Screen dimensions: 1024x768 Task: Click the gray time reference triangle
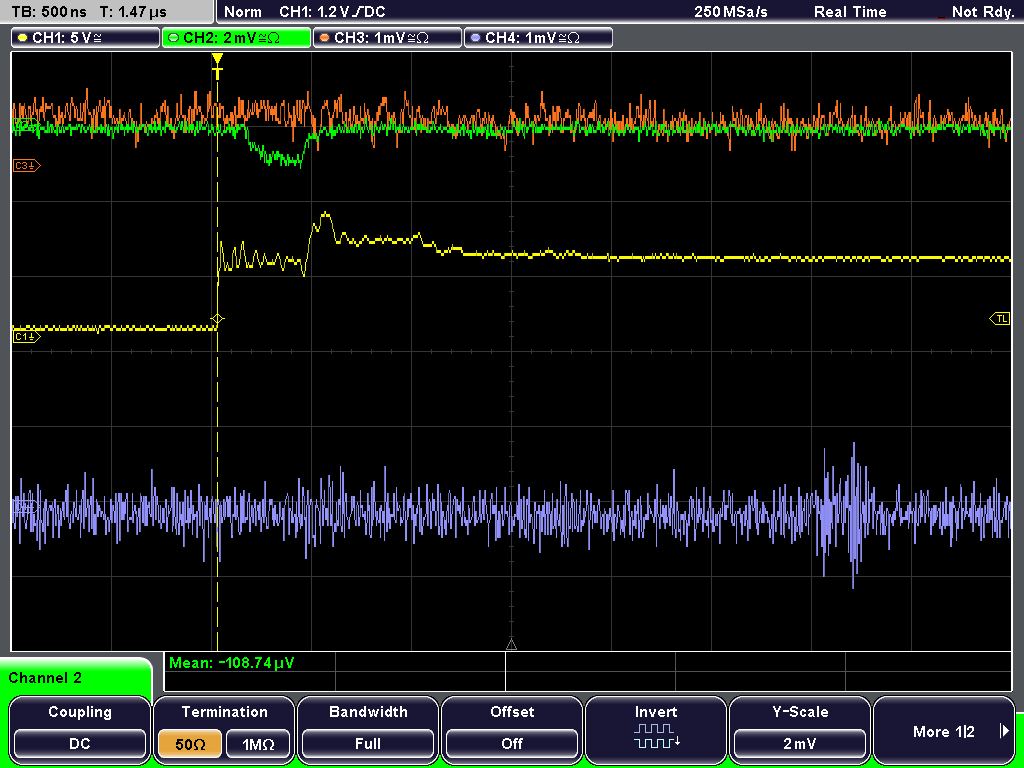pyautogui.click(x=511, y=645)
